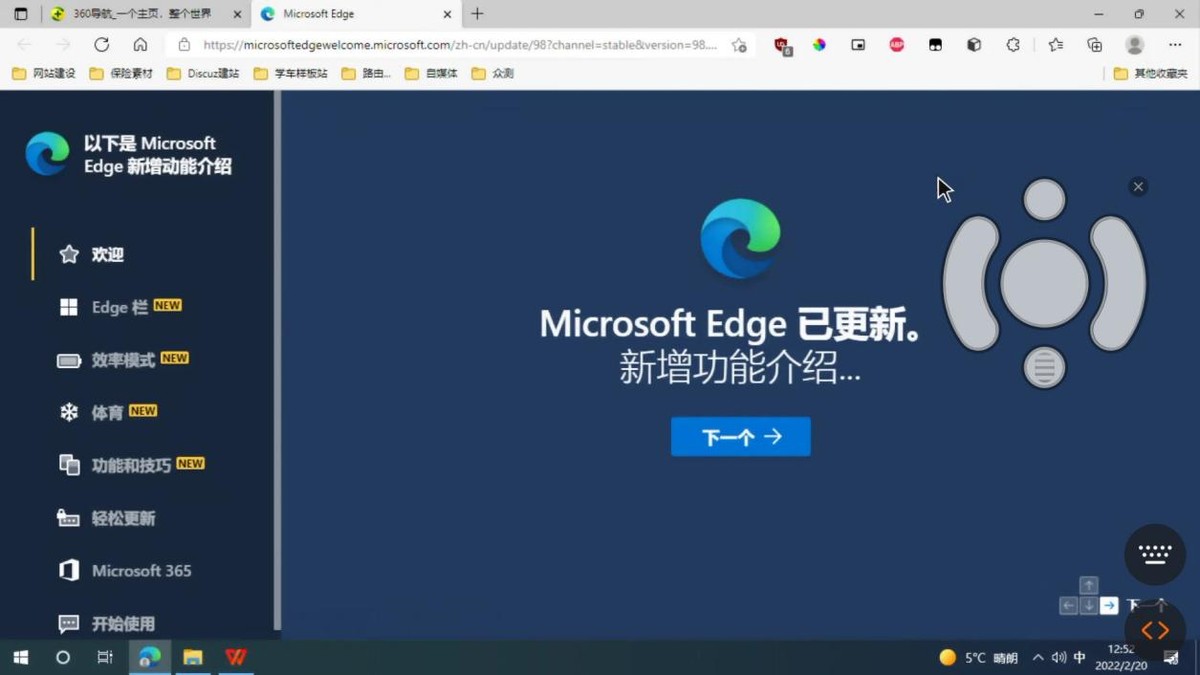This screenshot has width=1200, height=675.
Task: Add this page to favorites star
Action: pos(739,45)
